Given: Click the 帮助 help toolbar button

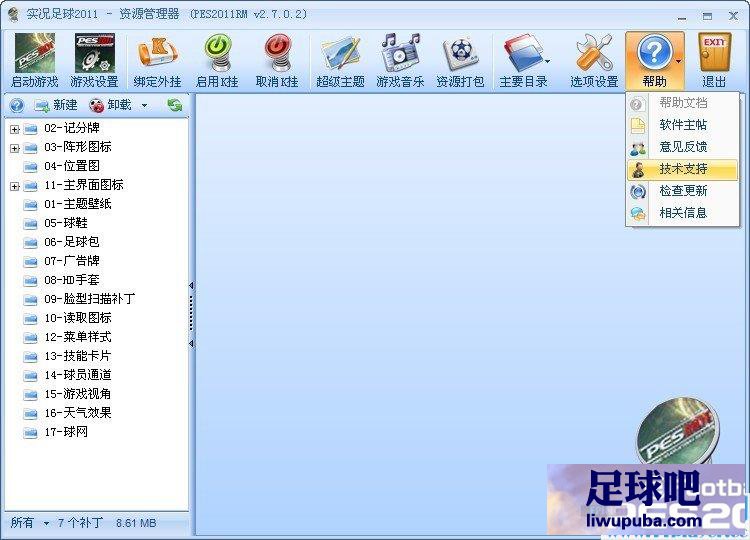Looking at the screenshot, I should [x=654, y=61].
